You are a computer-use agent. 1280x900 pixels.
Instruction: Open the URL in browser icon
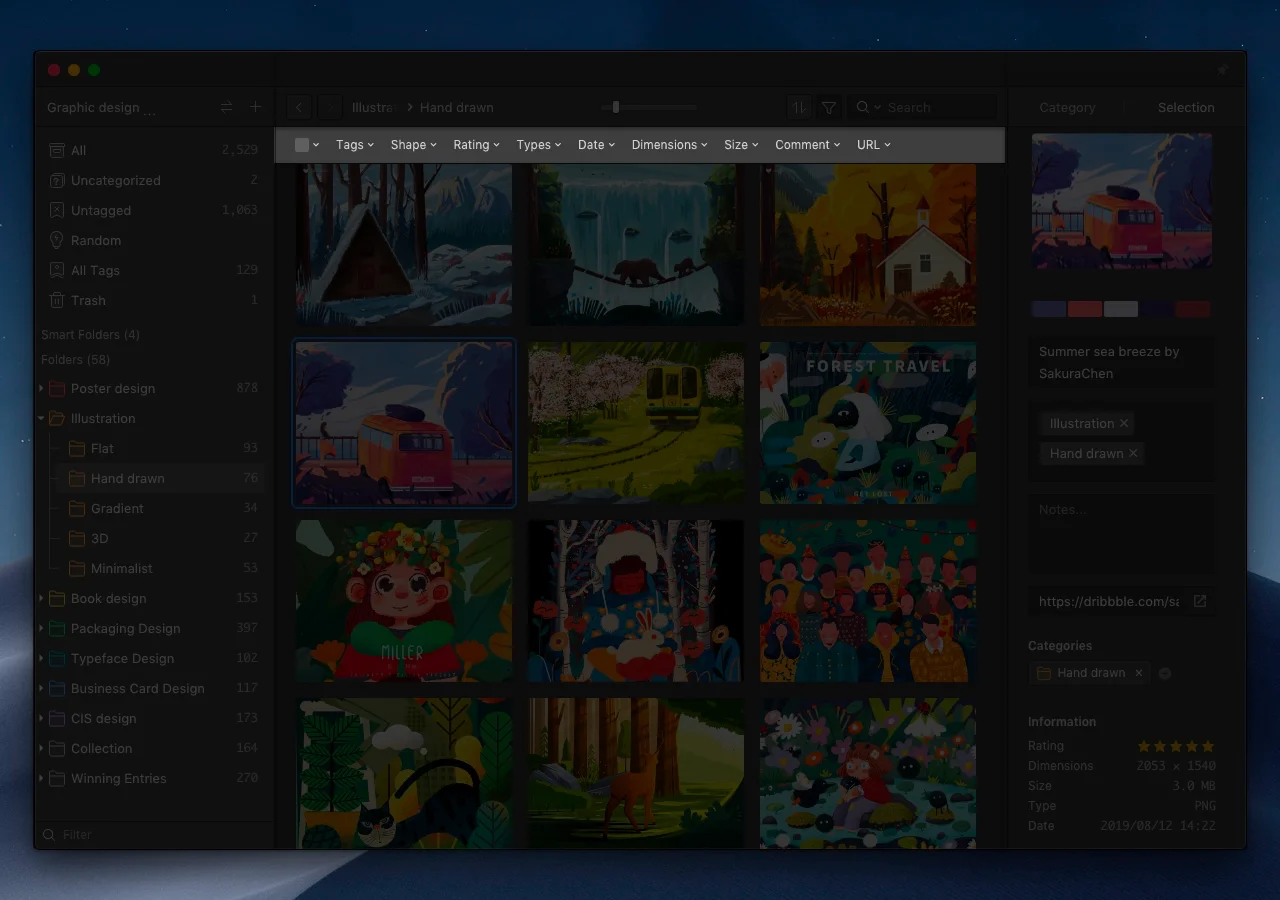[x=1200, y=601]
